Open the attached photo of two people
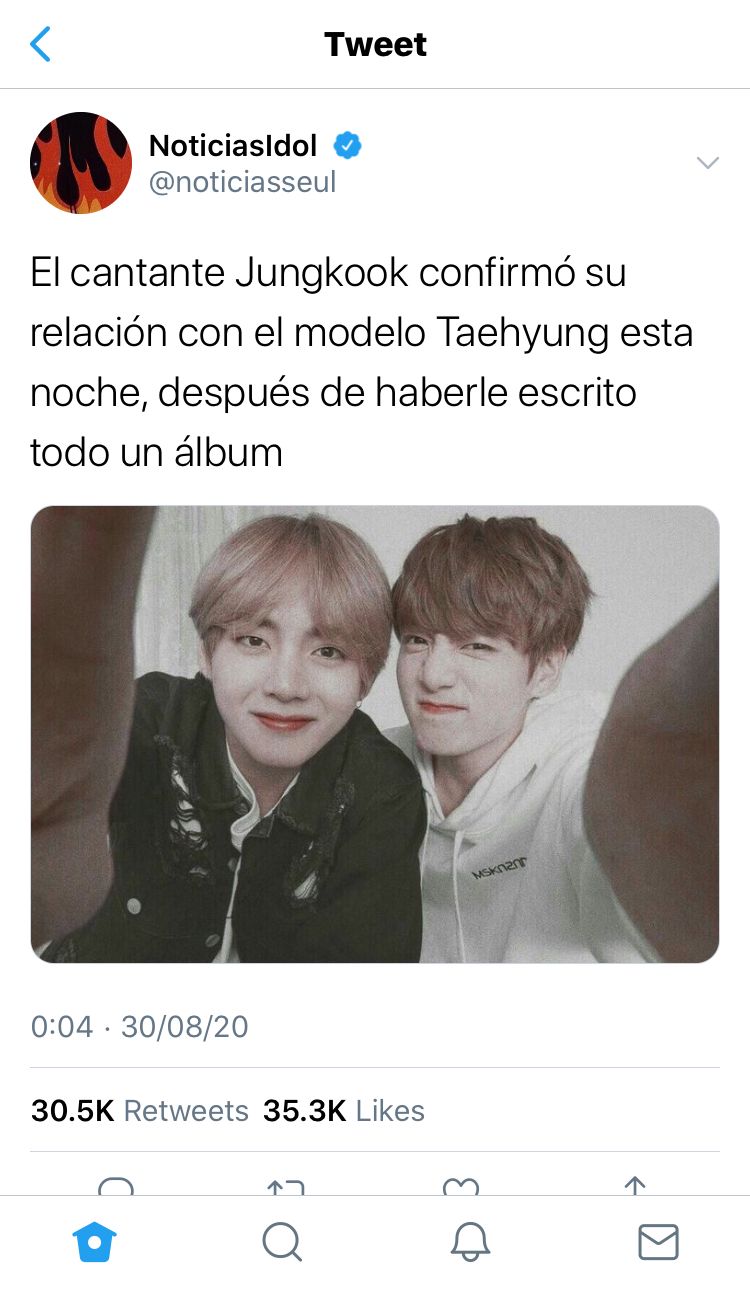Screen dimensions: 750x1294 pyautogui.click(x=375, y=734)
